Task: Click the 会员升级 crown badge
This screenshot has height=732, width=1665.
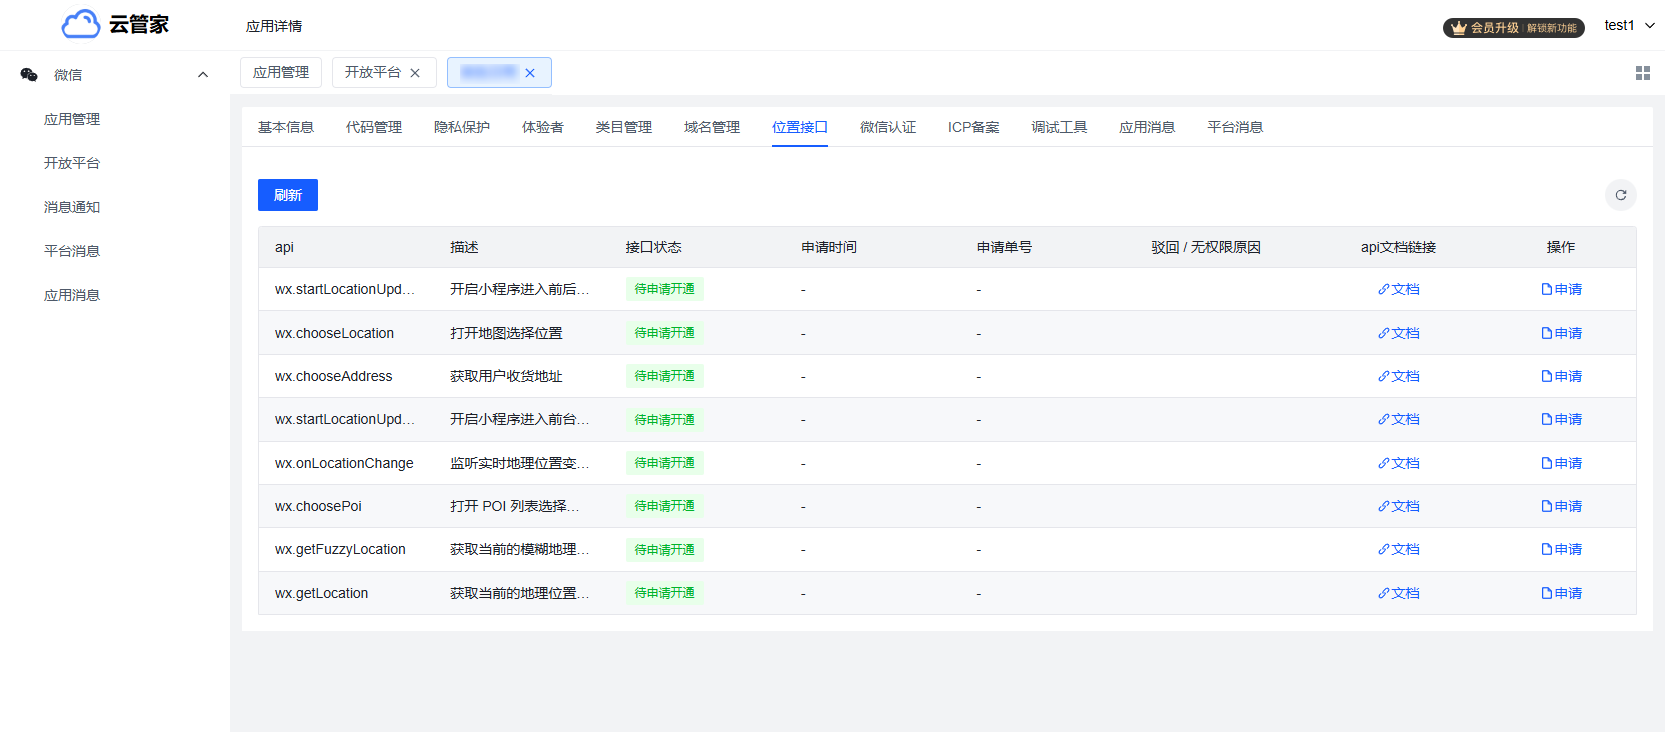Action: [x=1513, y=28]
